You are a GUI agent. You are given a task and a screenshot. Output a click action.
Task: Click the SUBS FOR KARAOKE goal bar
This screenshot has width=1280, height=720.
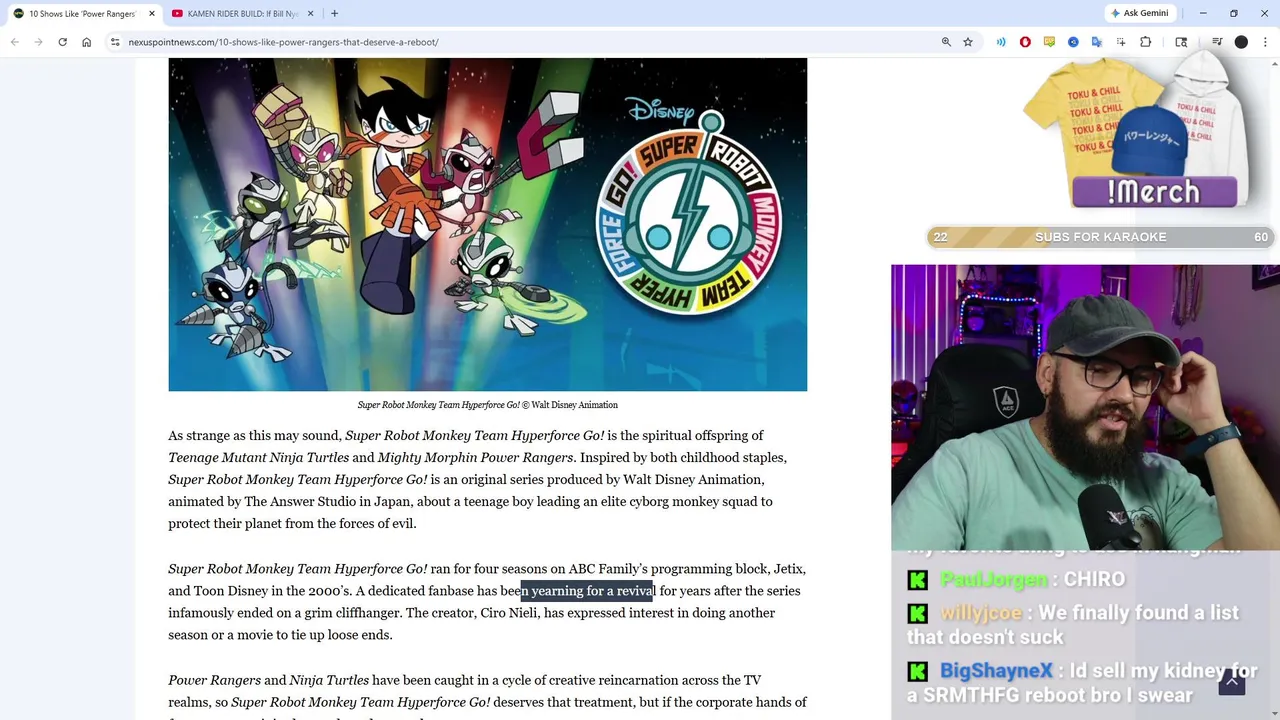[1100, 237]
